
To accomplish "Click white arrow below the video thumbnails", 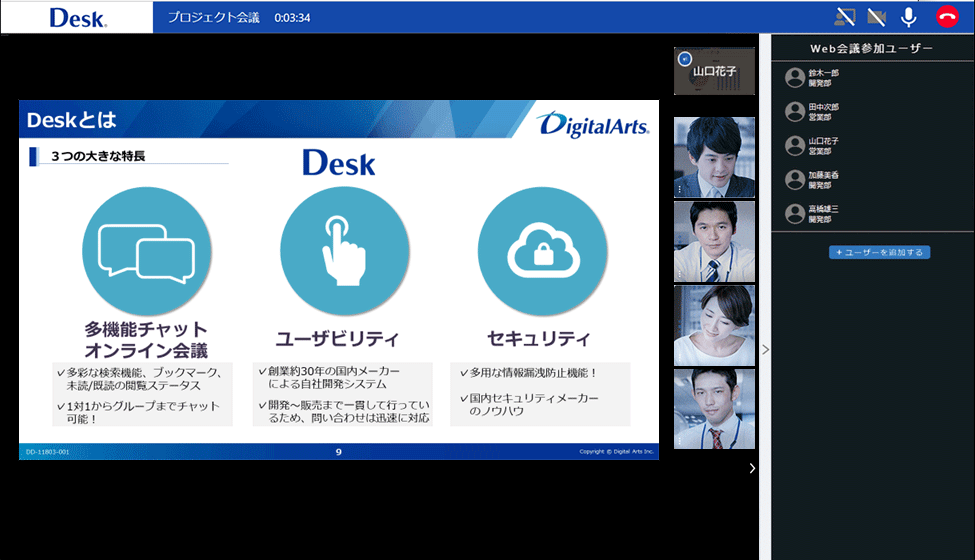I will 752,468.
